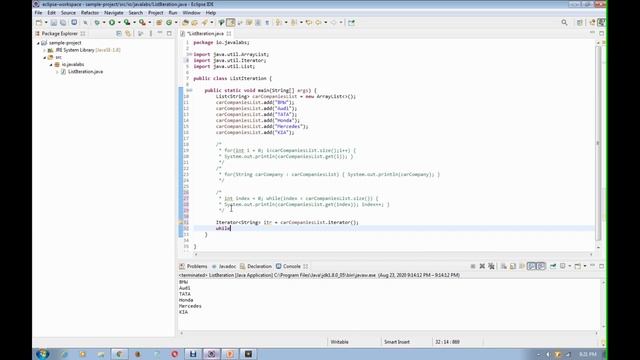Screen dimensions: 640x360
Task: Click the red Opera icon in taskbar
Action: (x=175, y=354)
